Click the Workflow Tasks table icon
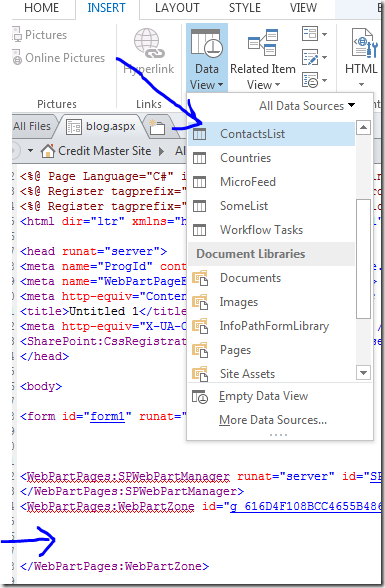This screenshot has height=588, width=385. (x=199, y=230)
